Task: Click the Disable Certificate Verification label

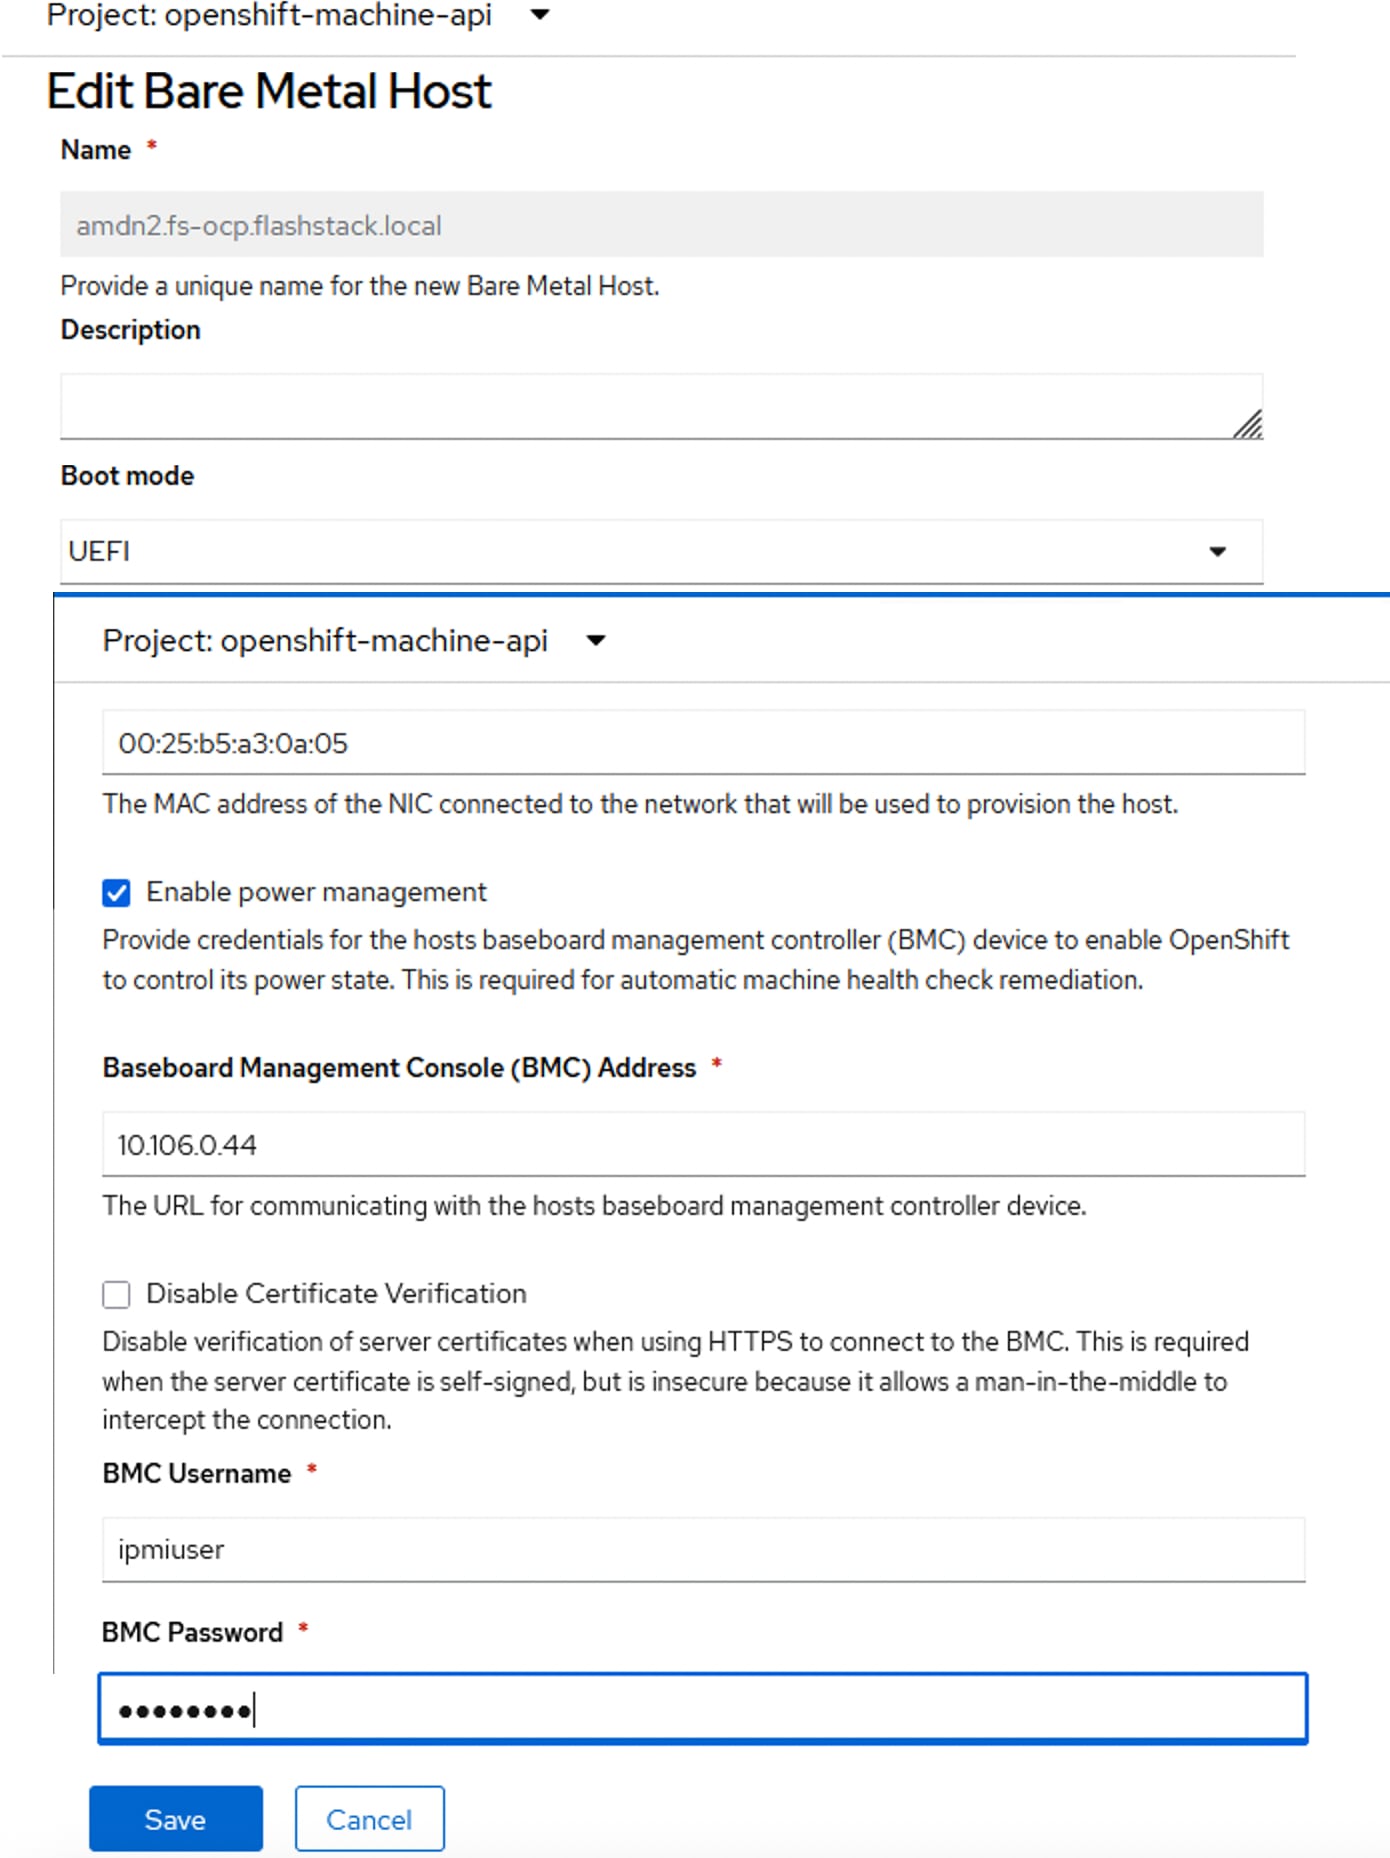Action: tap(336, 1294)
